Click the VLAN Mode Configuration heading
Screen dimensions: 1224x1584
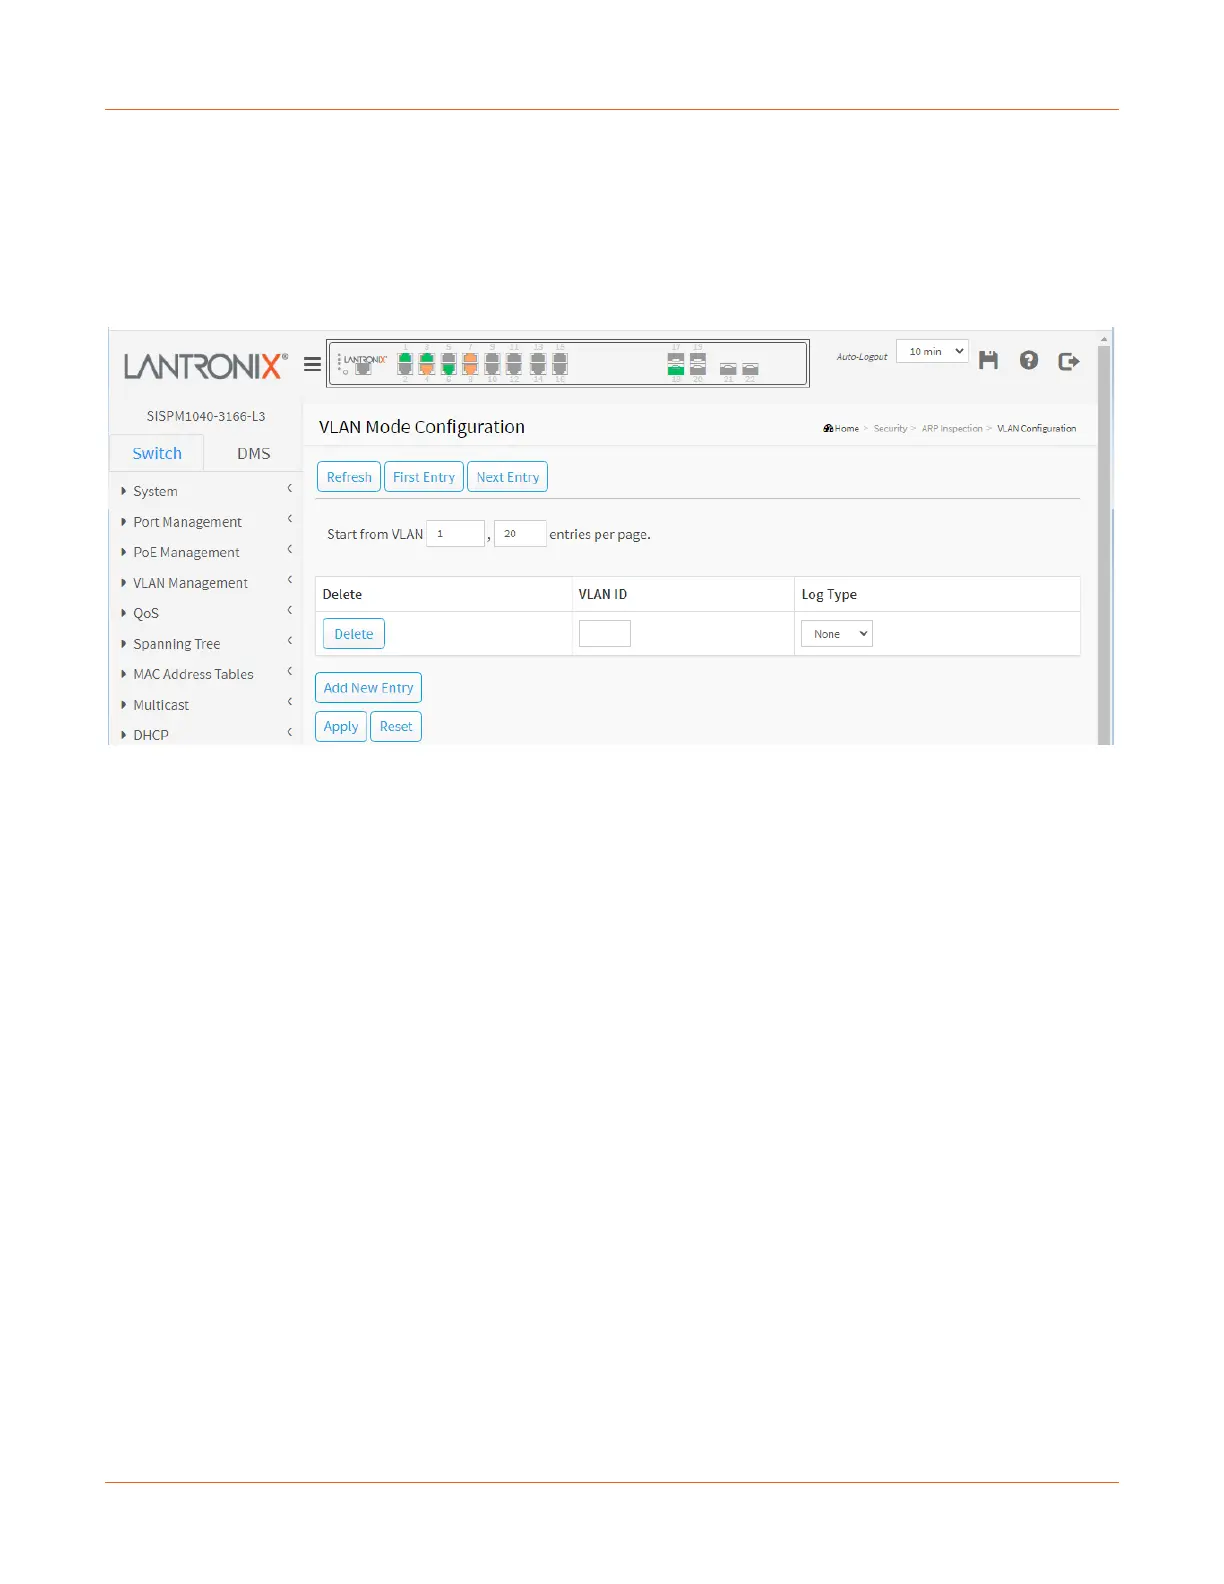422,427
